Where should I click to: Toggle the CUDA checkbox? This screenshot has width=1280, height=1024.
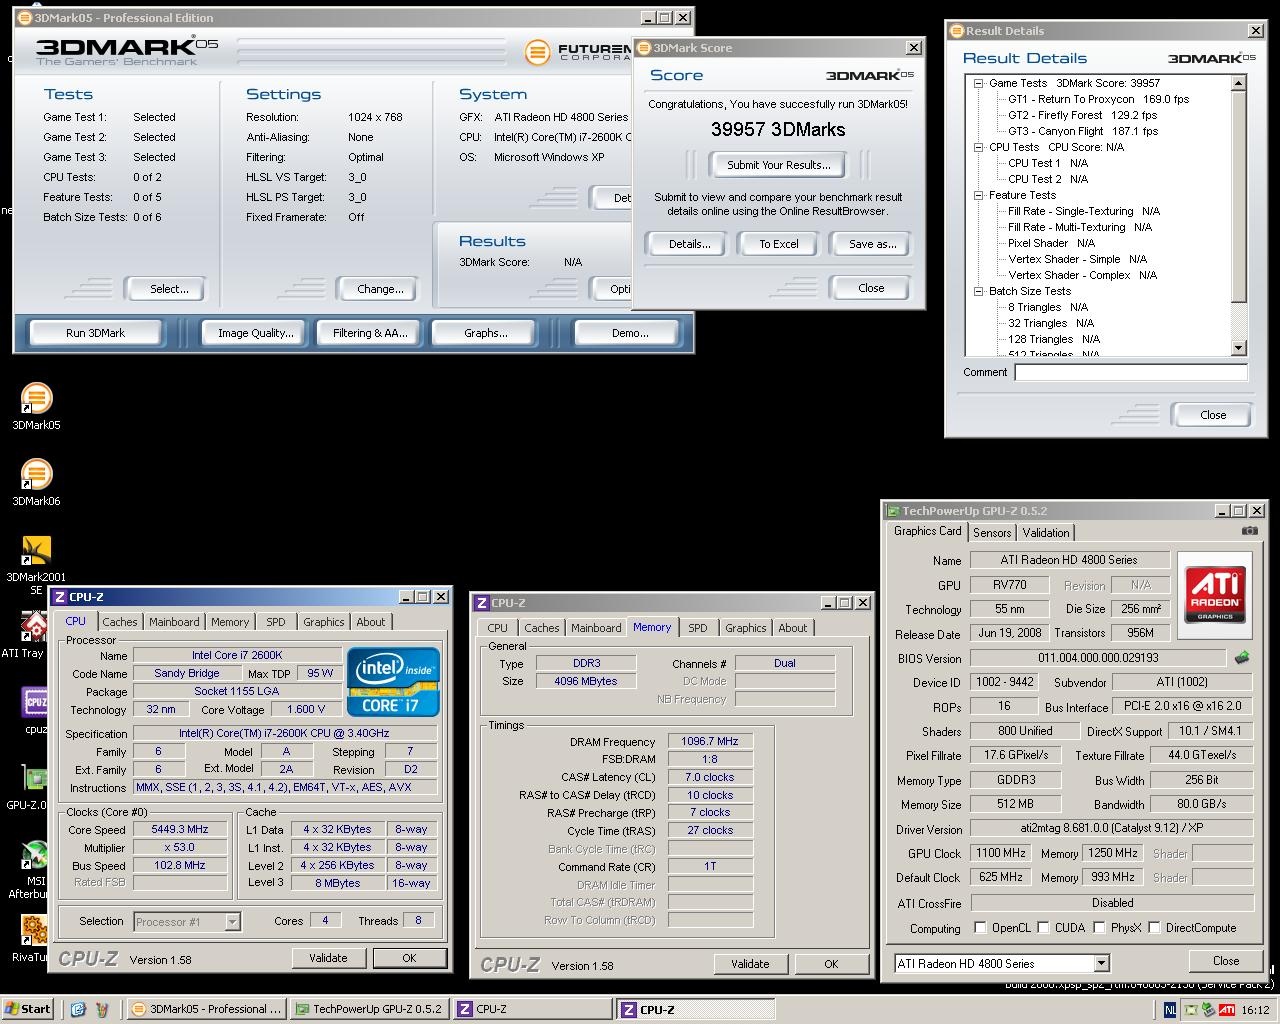(1043, 928)
